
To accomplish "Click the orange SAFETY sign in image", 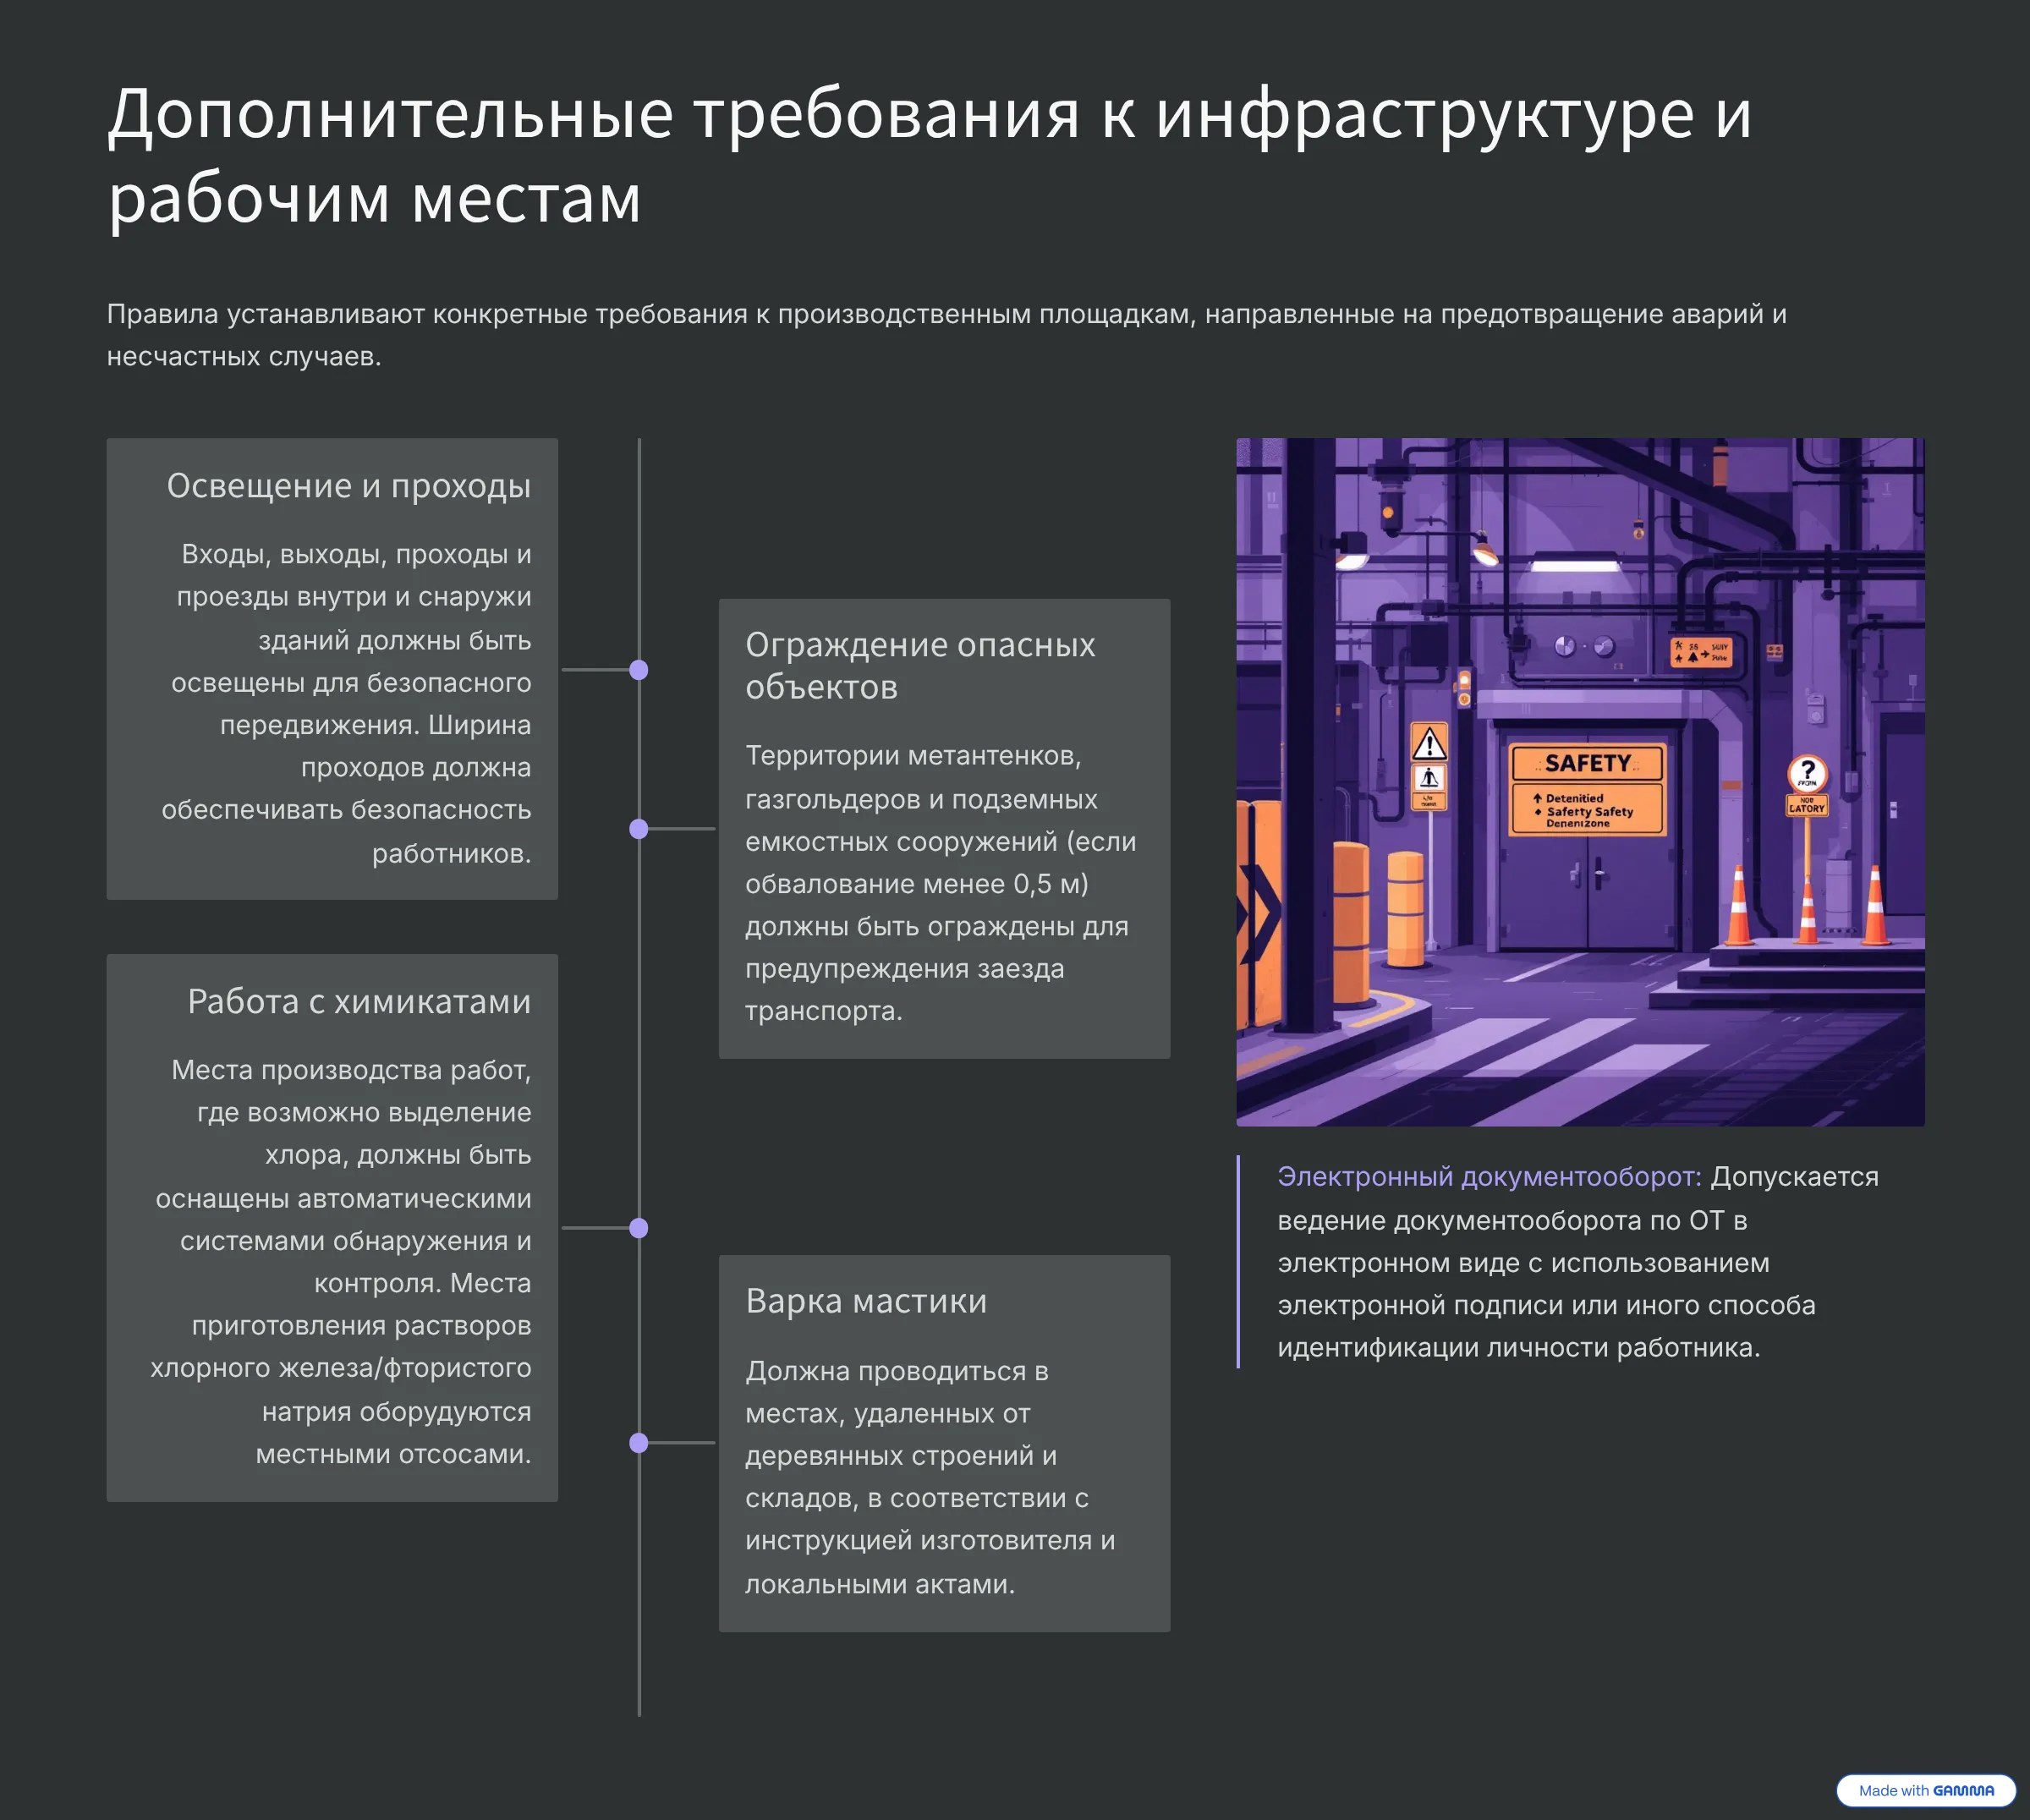I will [x=1587, y=764].
